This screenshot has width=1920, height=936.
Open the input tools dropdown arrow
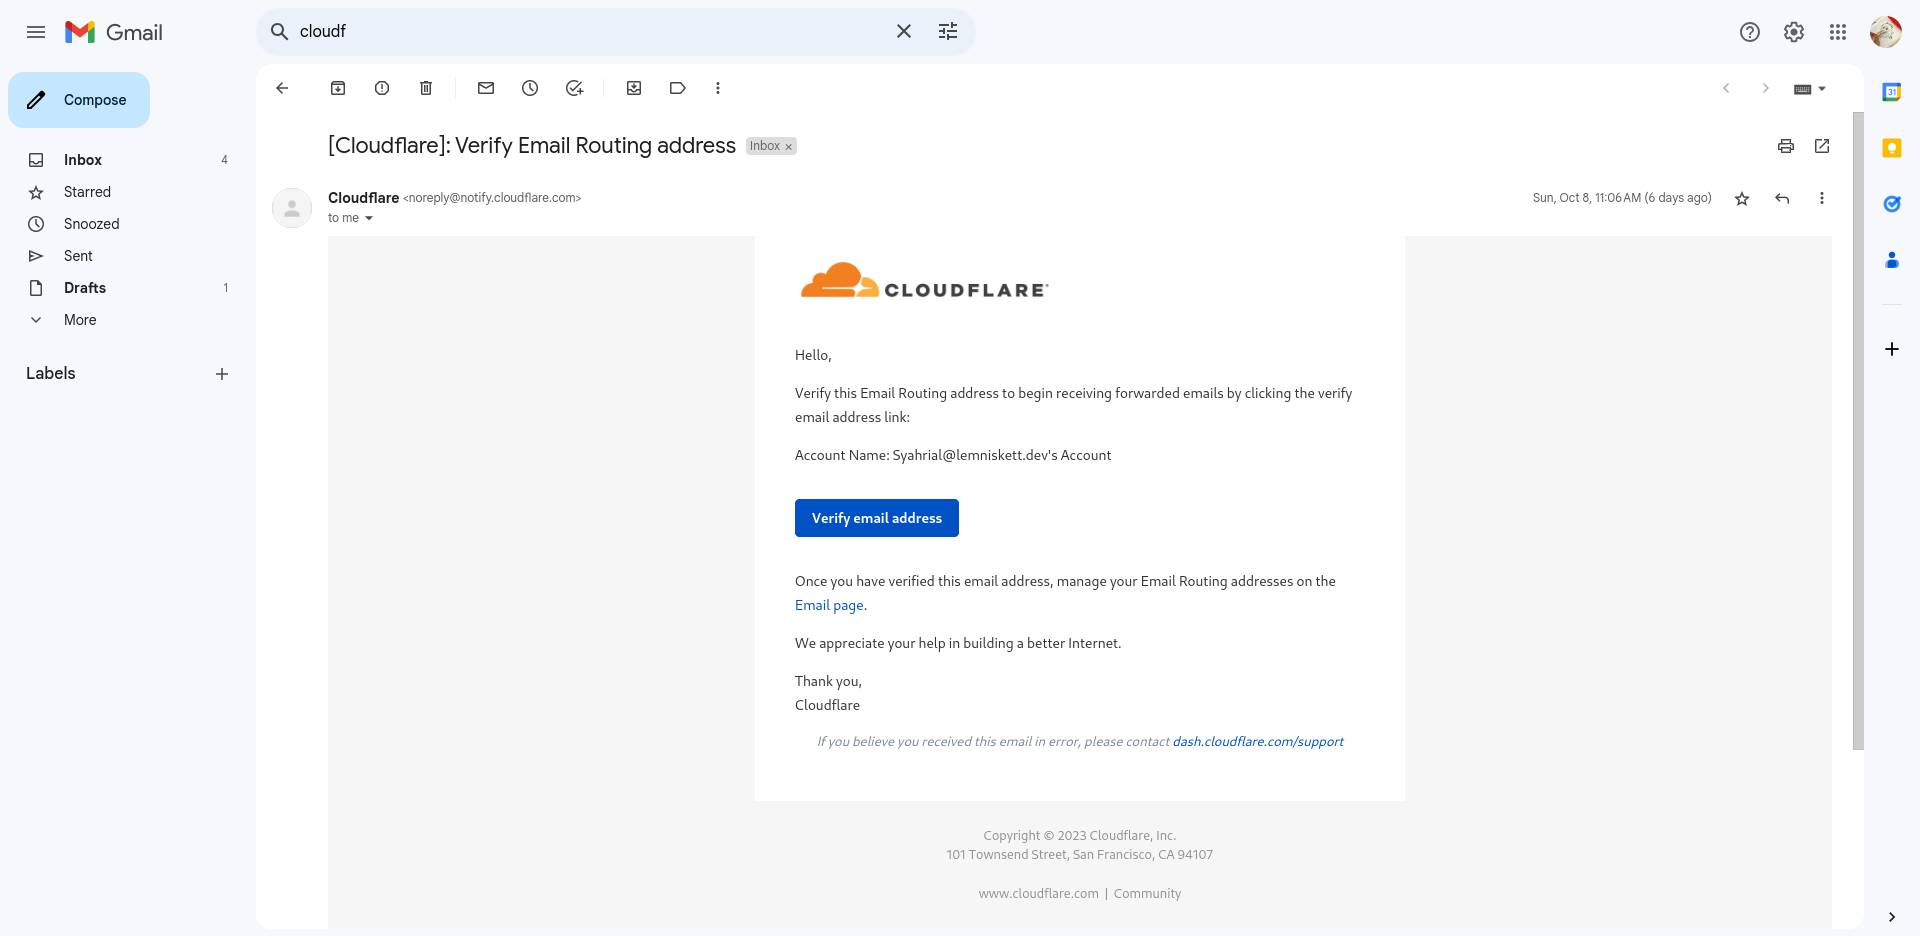click(1822, 89)
